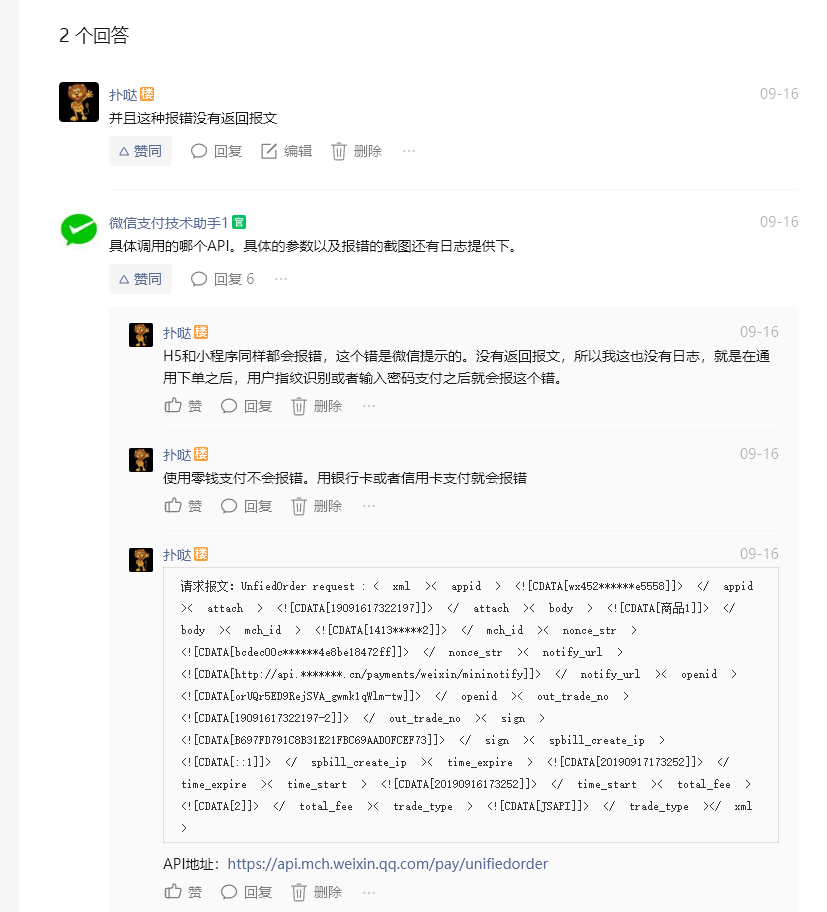Upvote 微信支付技术助手1's answer with 赞同
This screenshot has width=827, height=912.
(140, 279)
